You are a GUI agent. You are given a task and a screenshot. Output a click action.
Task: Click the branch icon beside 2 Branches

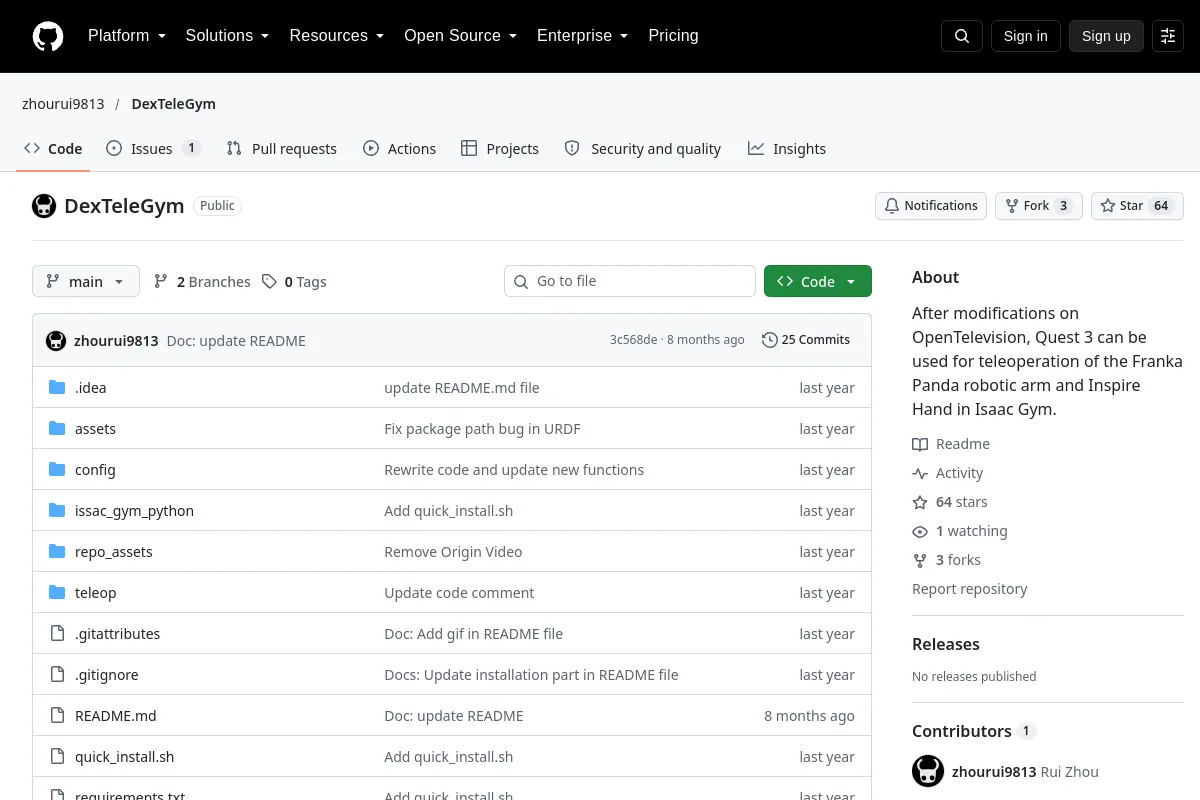pyautogui.click(x=161, y=282)
